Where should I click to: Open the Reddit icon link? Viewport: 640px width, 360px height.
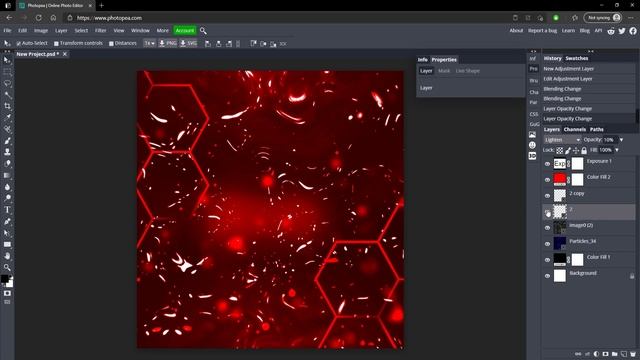(611, 31)
